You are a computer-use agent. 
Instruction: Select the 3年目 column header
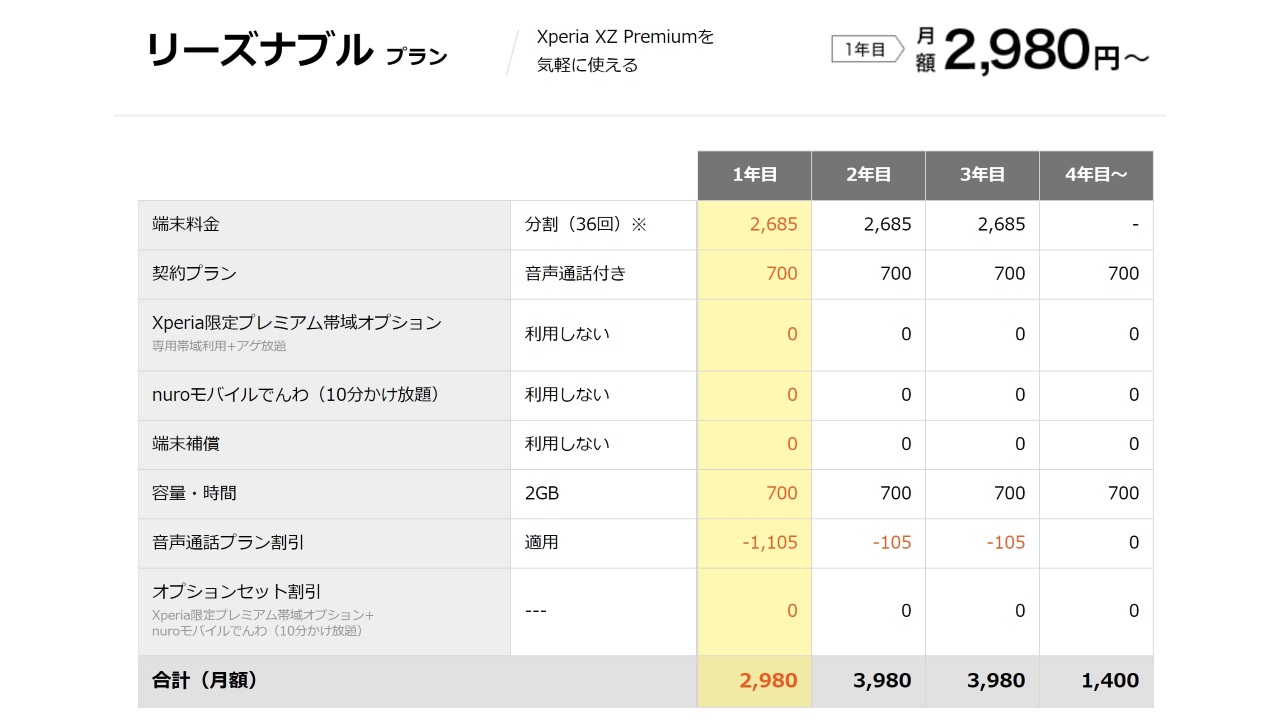click(x=982, y=175)
